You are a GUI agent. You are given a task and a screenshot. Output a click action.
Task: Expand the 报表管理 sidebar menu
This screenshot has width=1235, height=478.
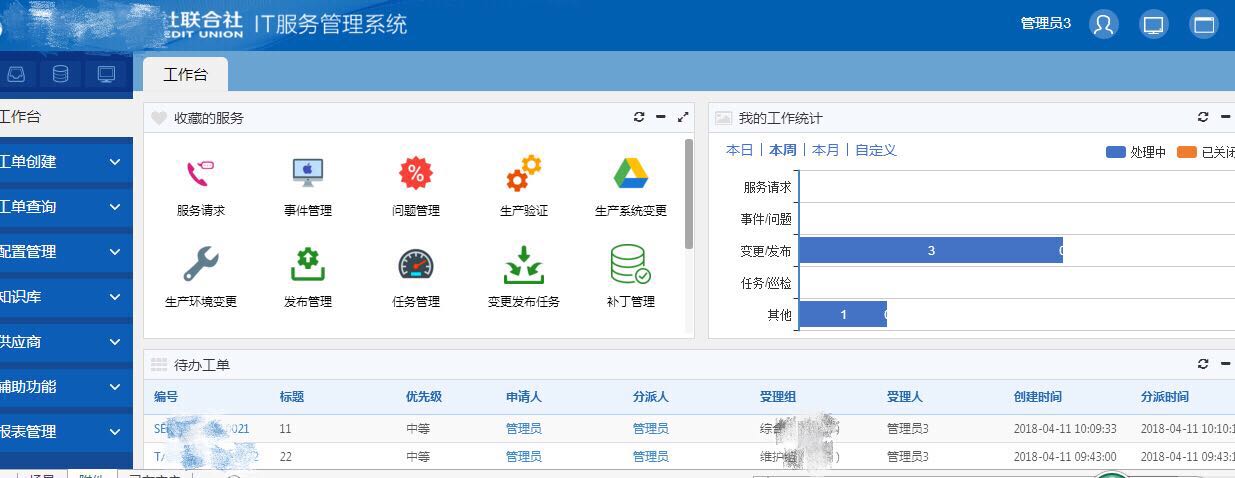tap(65, 432)
